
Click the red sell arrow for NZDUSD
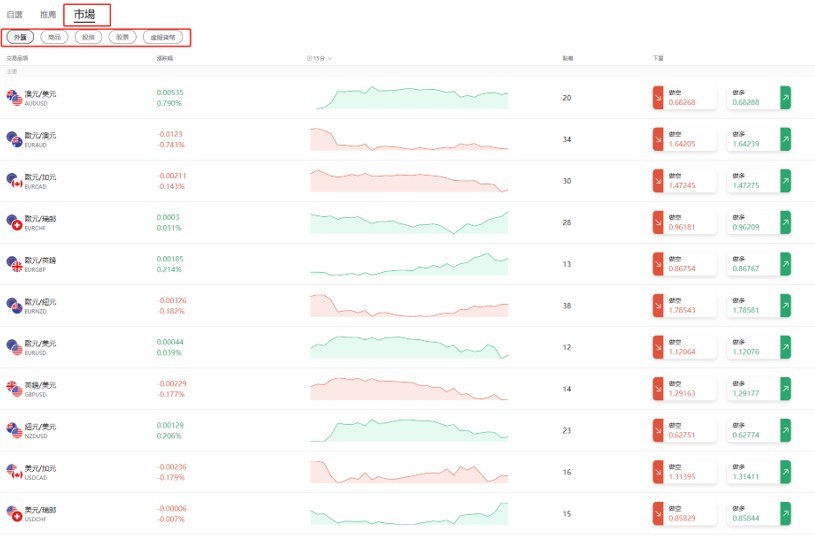point(657,430)
